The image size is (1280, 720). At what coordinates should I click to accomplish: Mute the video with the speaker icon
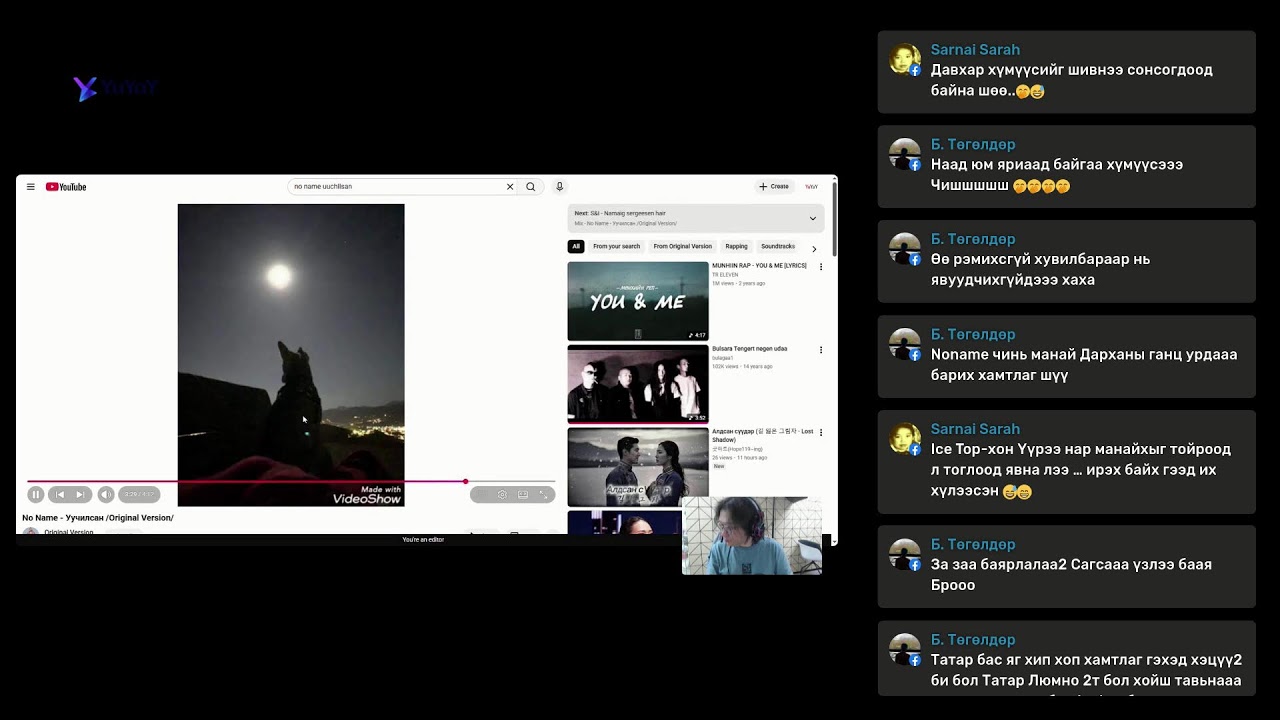point(106,494)
